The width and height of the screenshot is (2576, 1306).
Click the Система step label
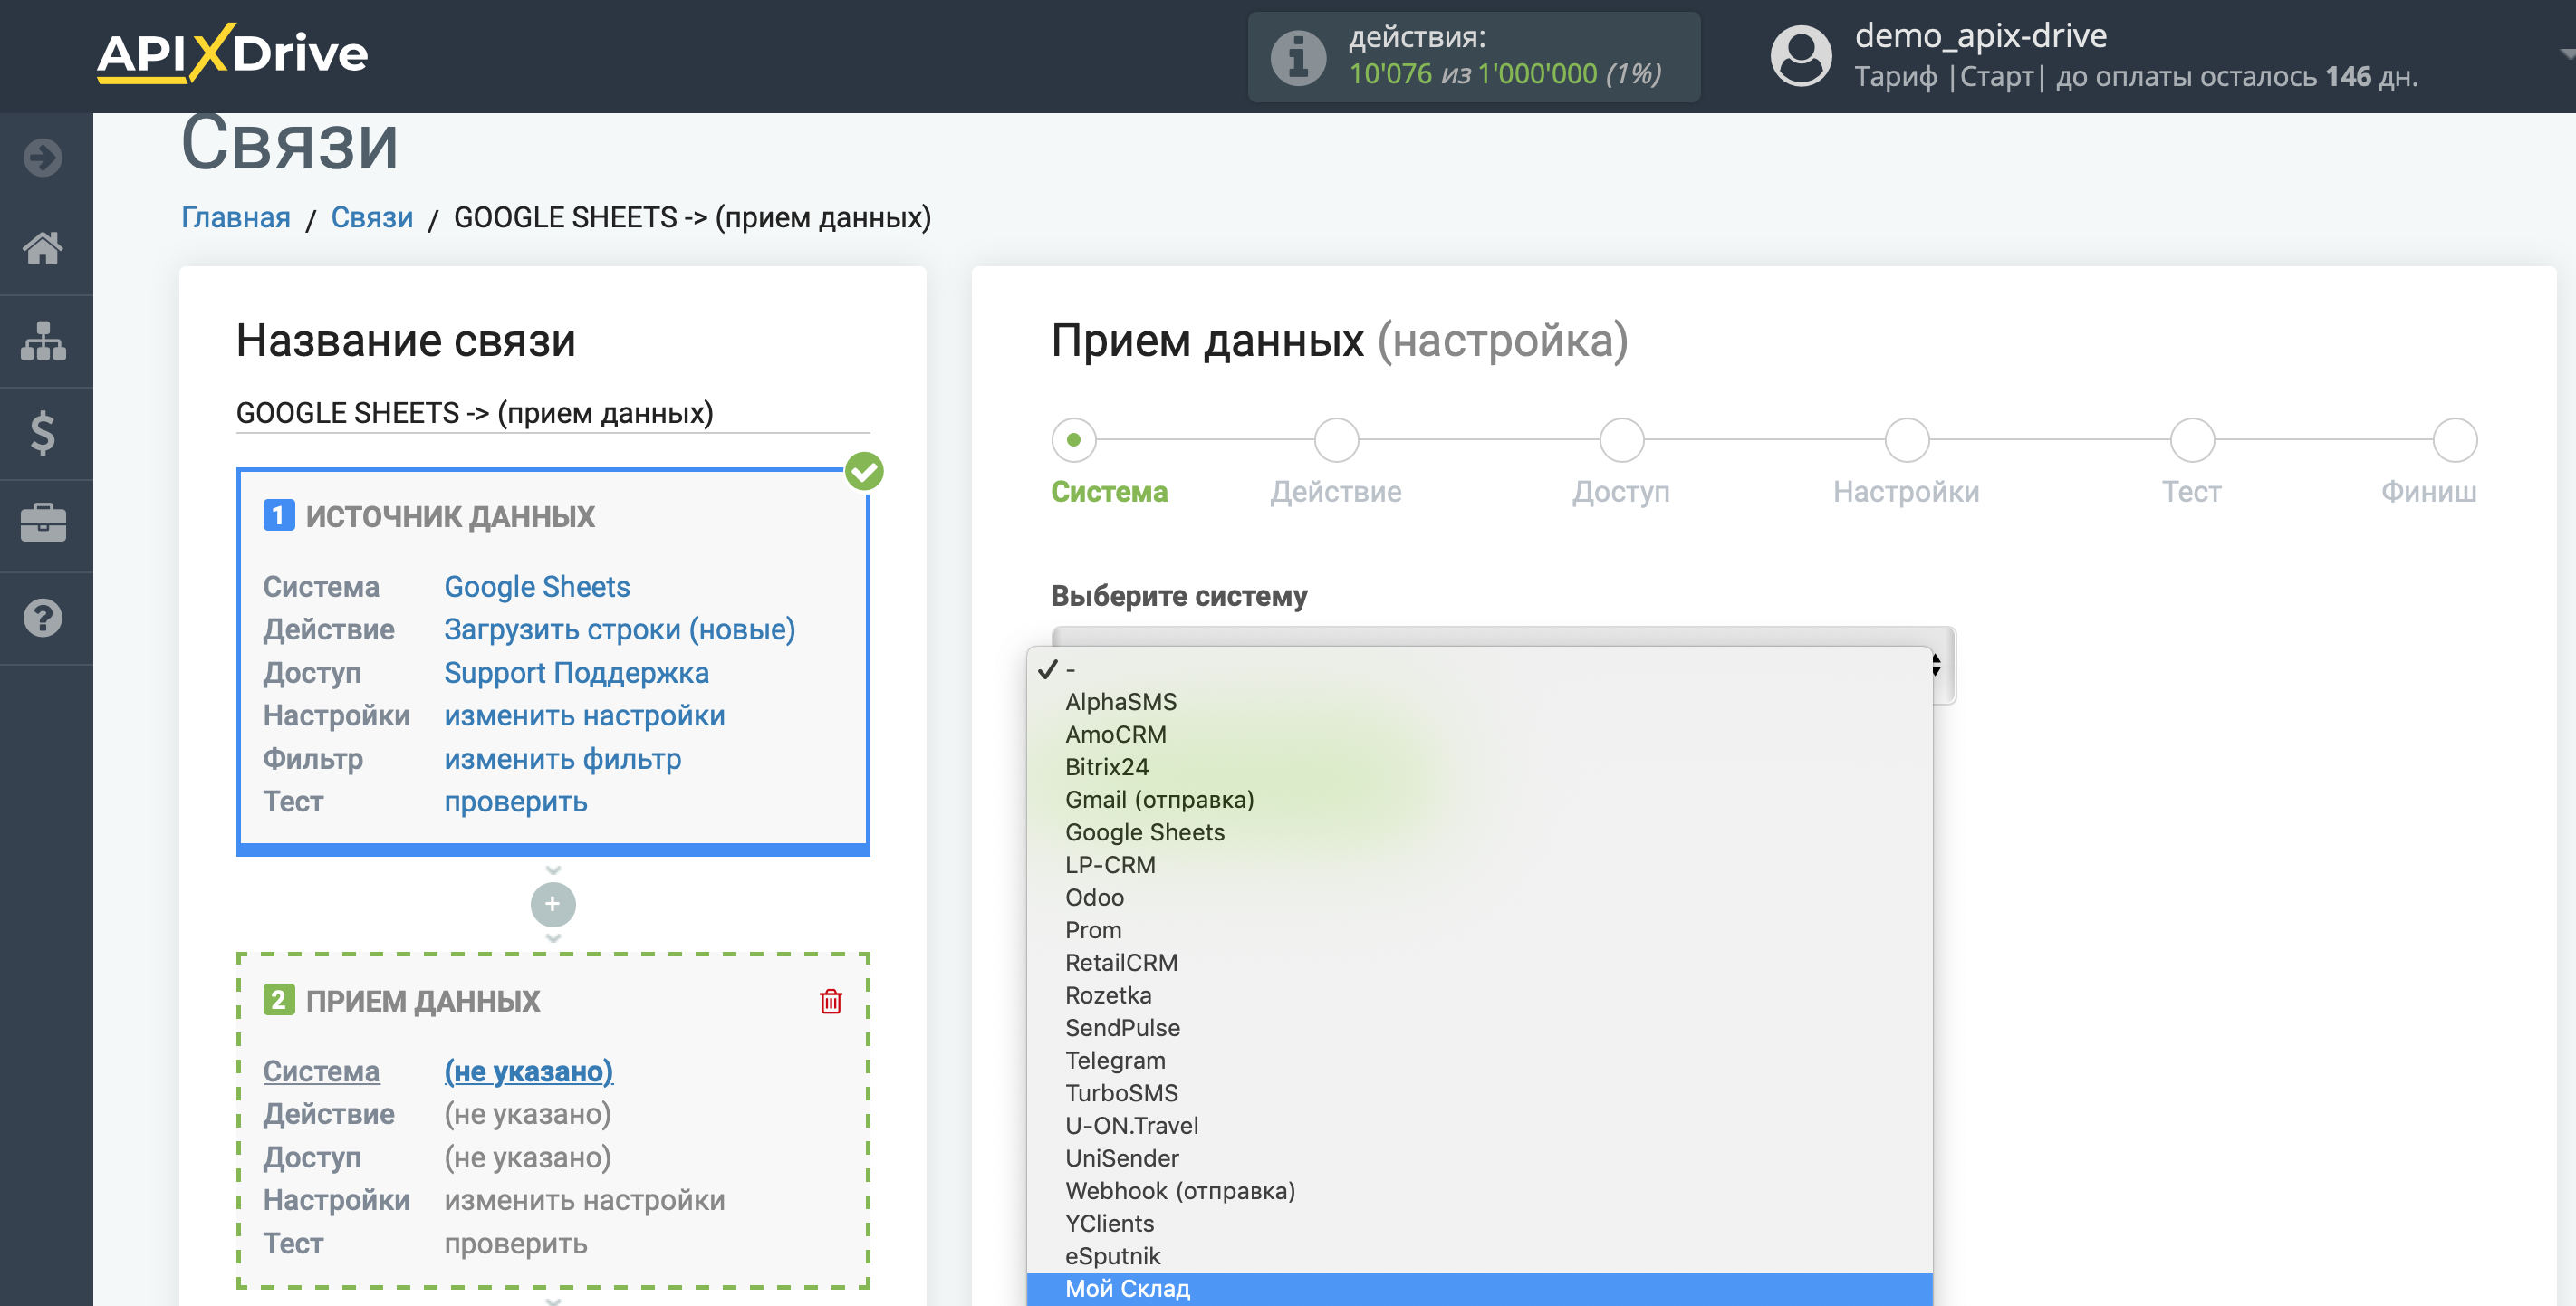click(1109, 491)
